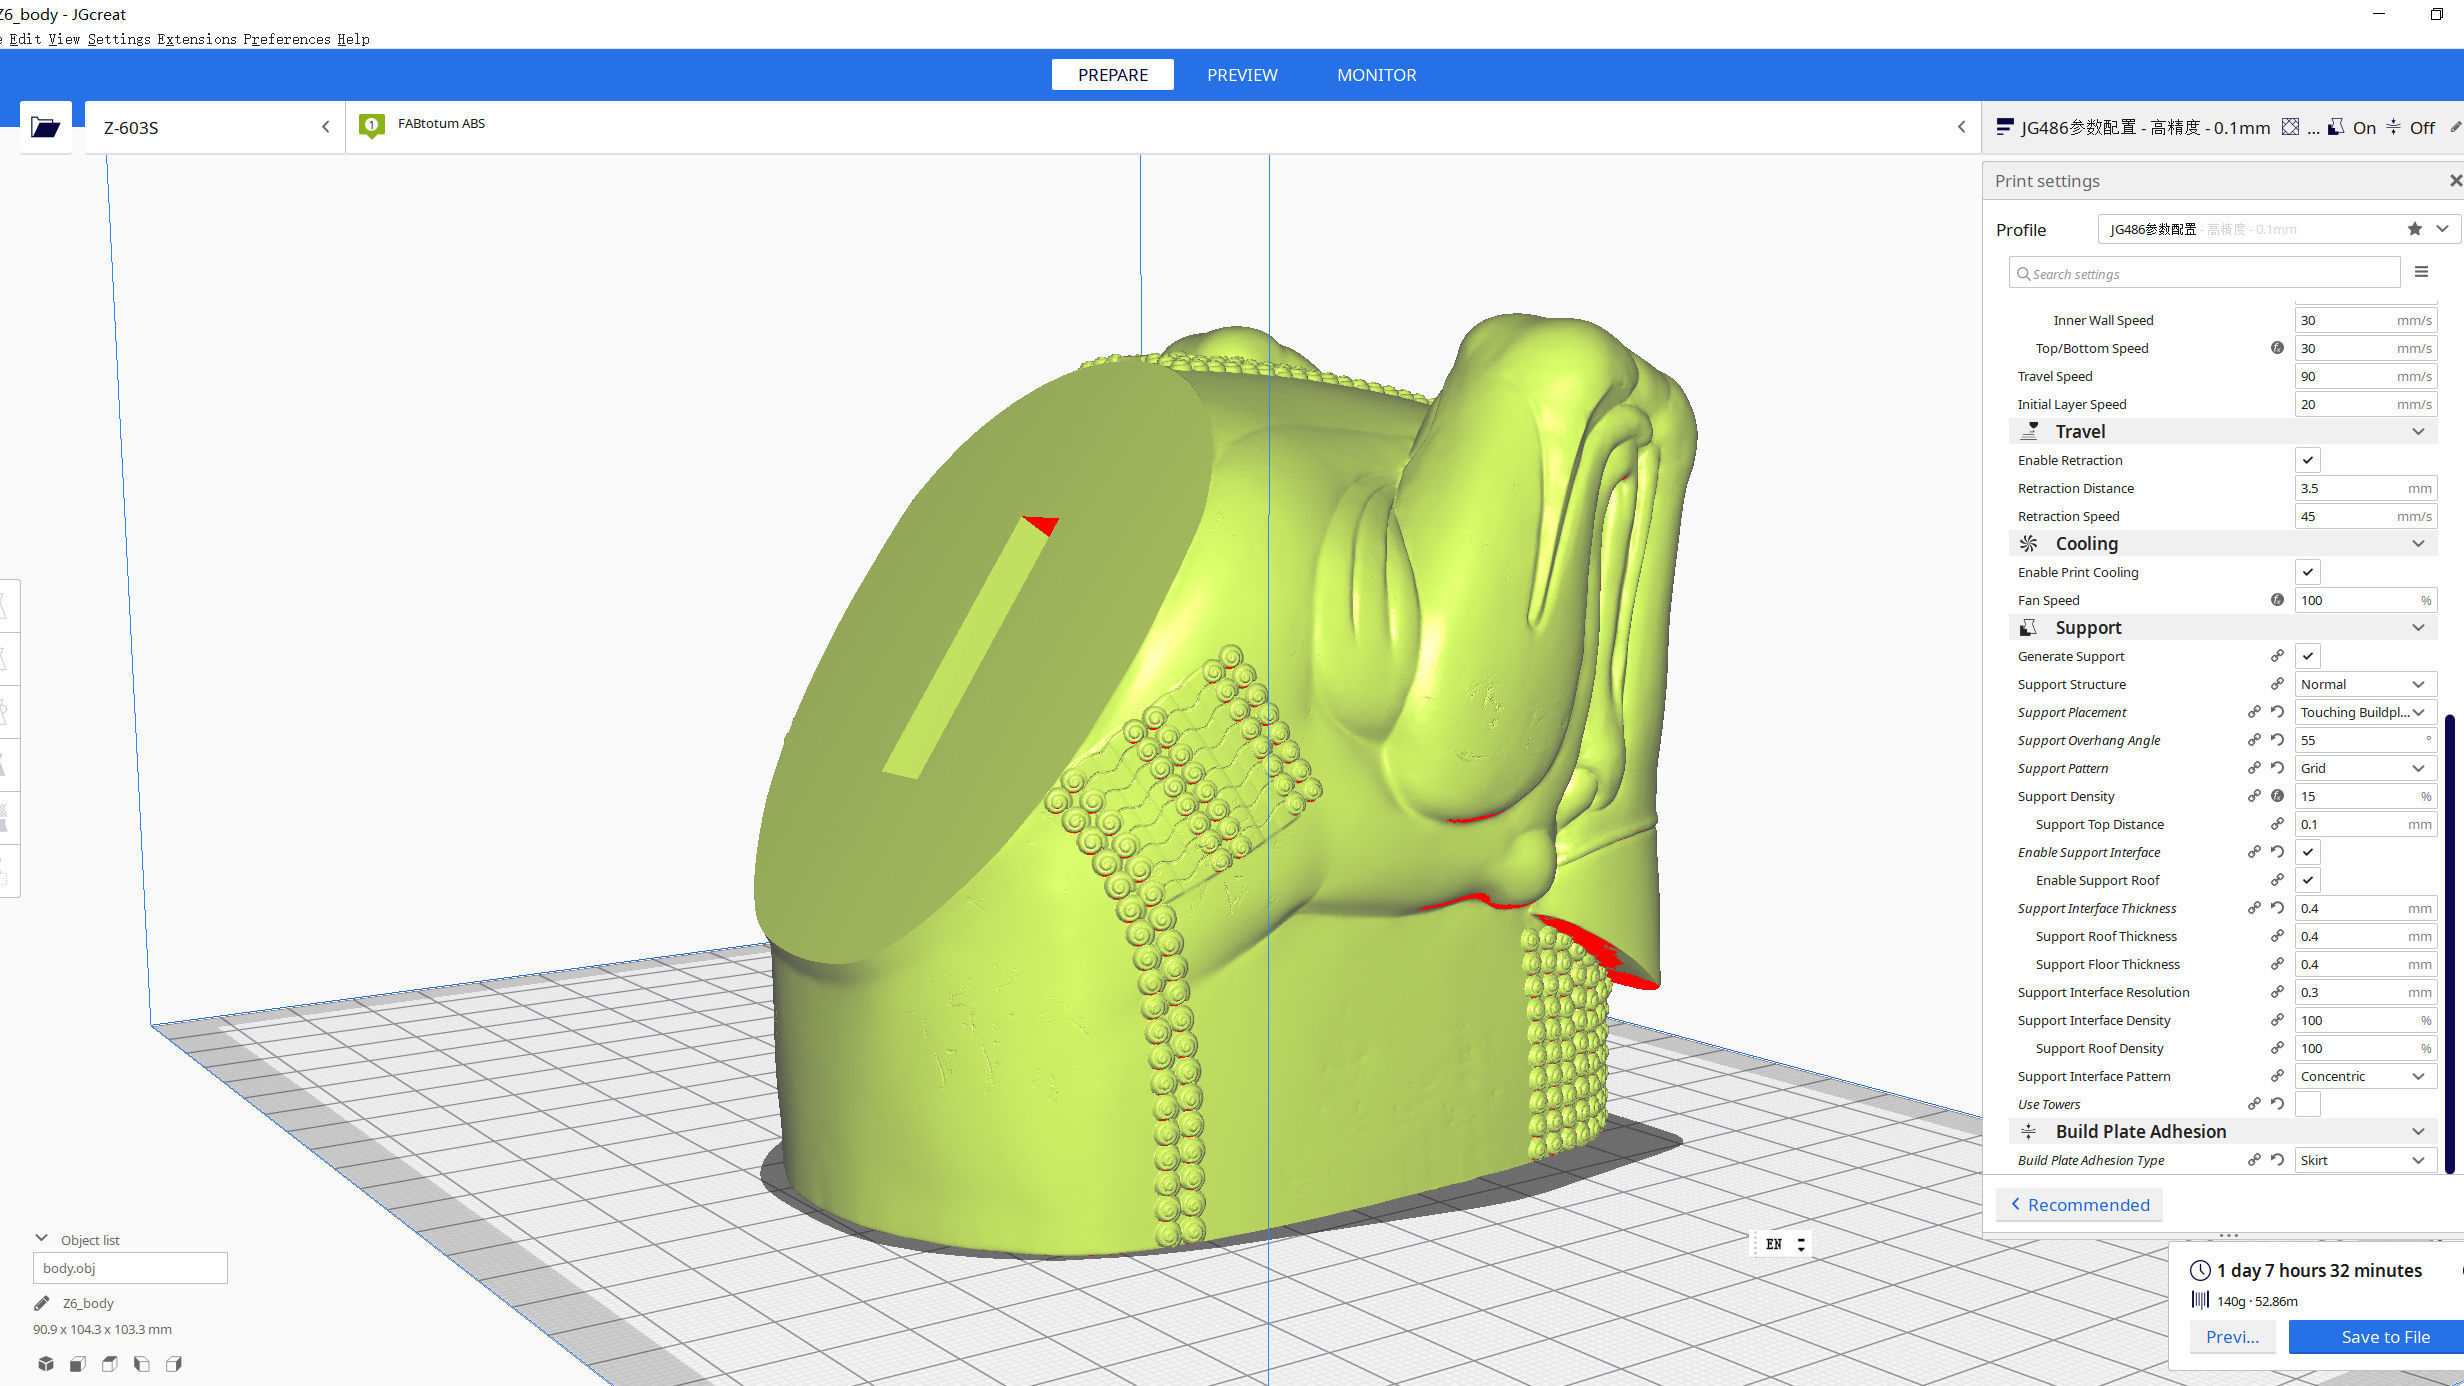This screenshot has height=1386, width=2464.
Task: Expand the Z-603S printer selector
Action: (215, 127)
